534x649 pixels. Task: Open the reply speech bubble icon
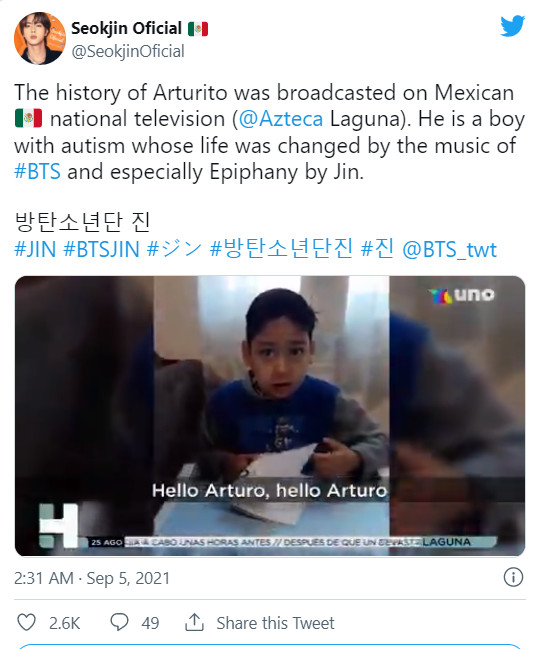pyautogui.click(x=119, y=622)
